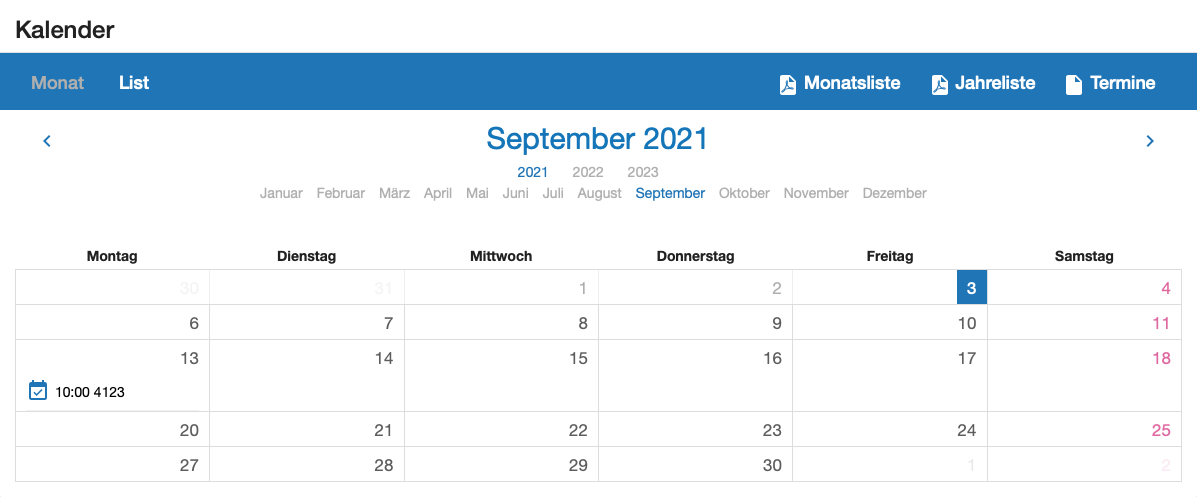Jump to Oktober in month list
1197x497 pixels.
tap(744, 193)
